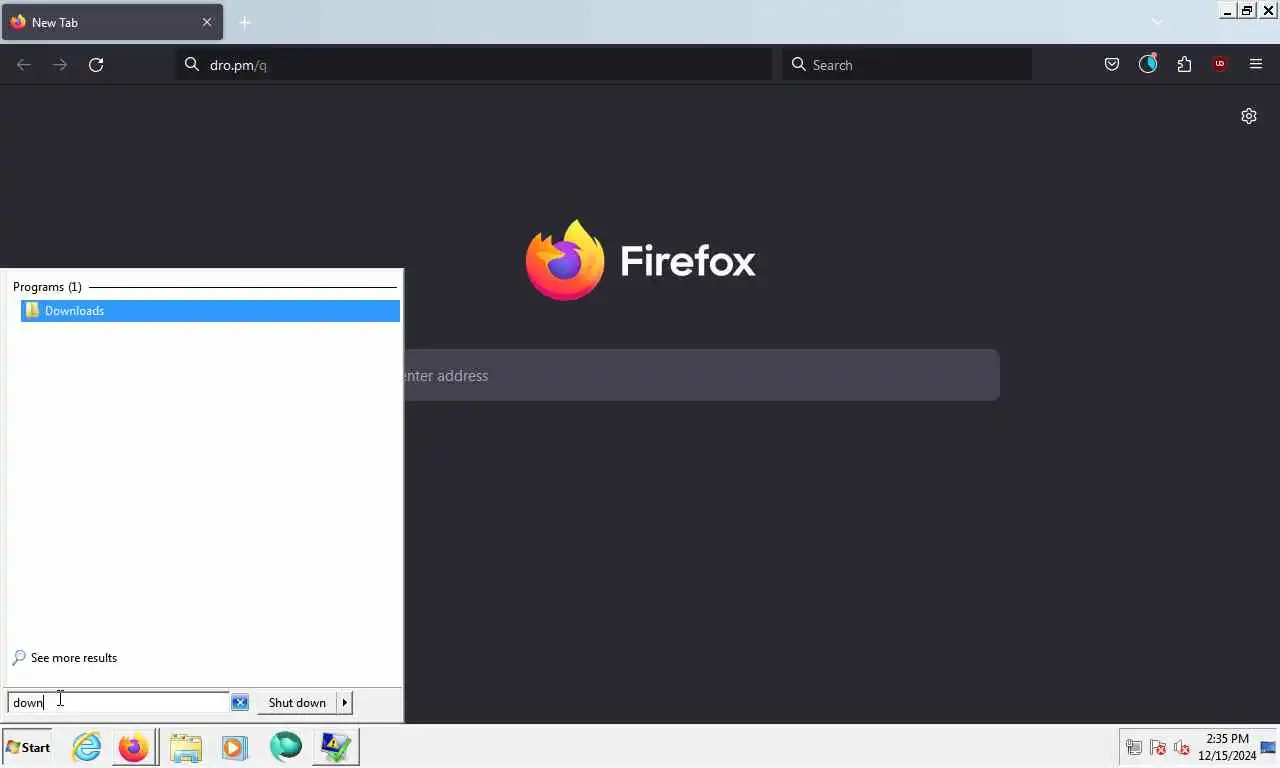Open the Downloads result in Start menu
The width and height of the screenshot is (1280, 768).
click(210, 311)
